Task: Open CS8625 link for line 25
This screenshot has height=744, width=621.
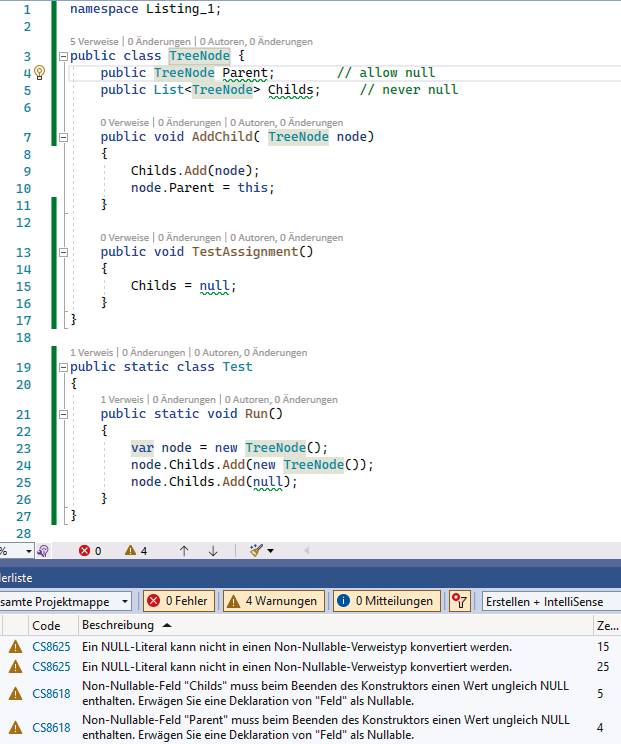Action: click(51, 667)
